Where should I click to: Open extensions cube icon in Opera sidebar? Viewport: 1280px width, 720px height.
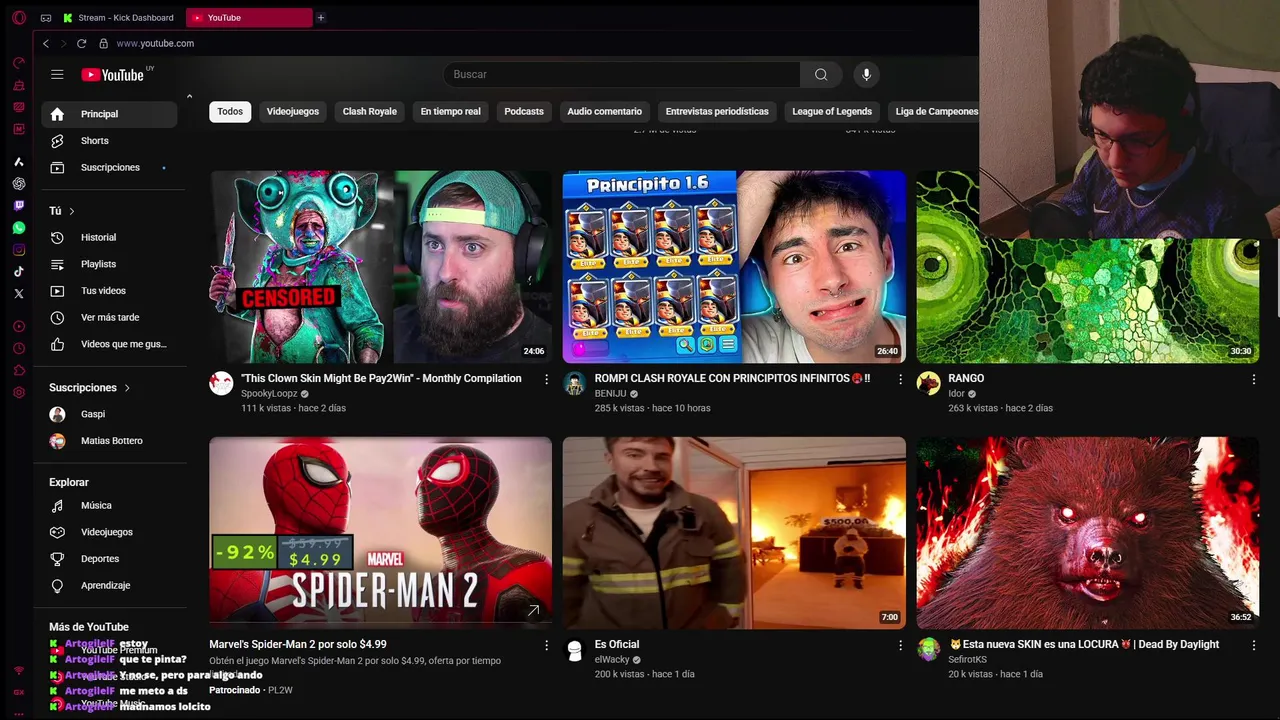(19, 370)
